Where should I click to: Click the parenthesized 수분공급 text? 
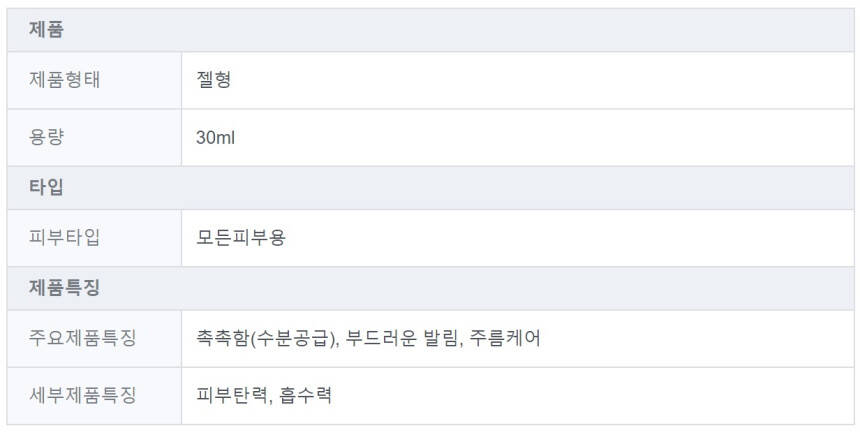291,338
